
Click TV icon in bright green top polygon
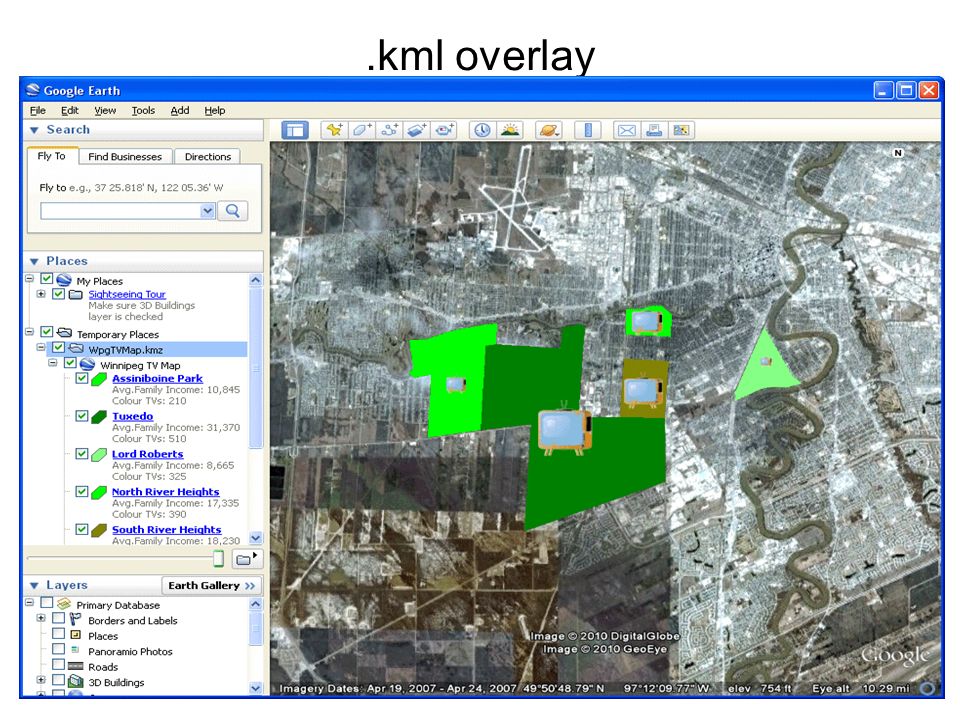[647, 322]
